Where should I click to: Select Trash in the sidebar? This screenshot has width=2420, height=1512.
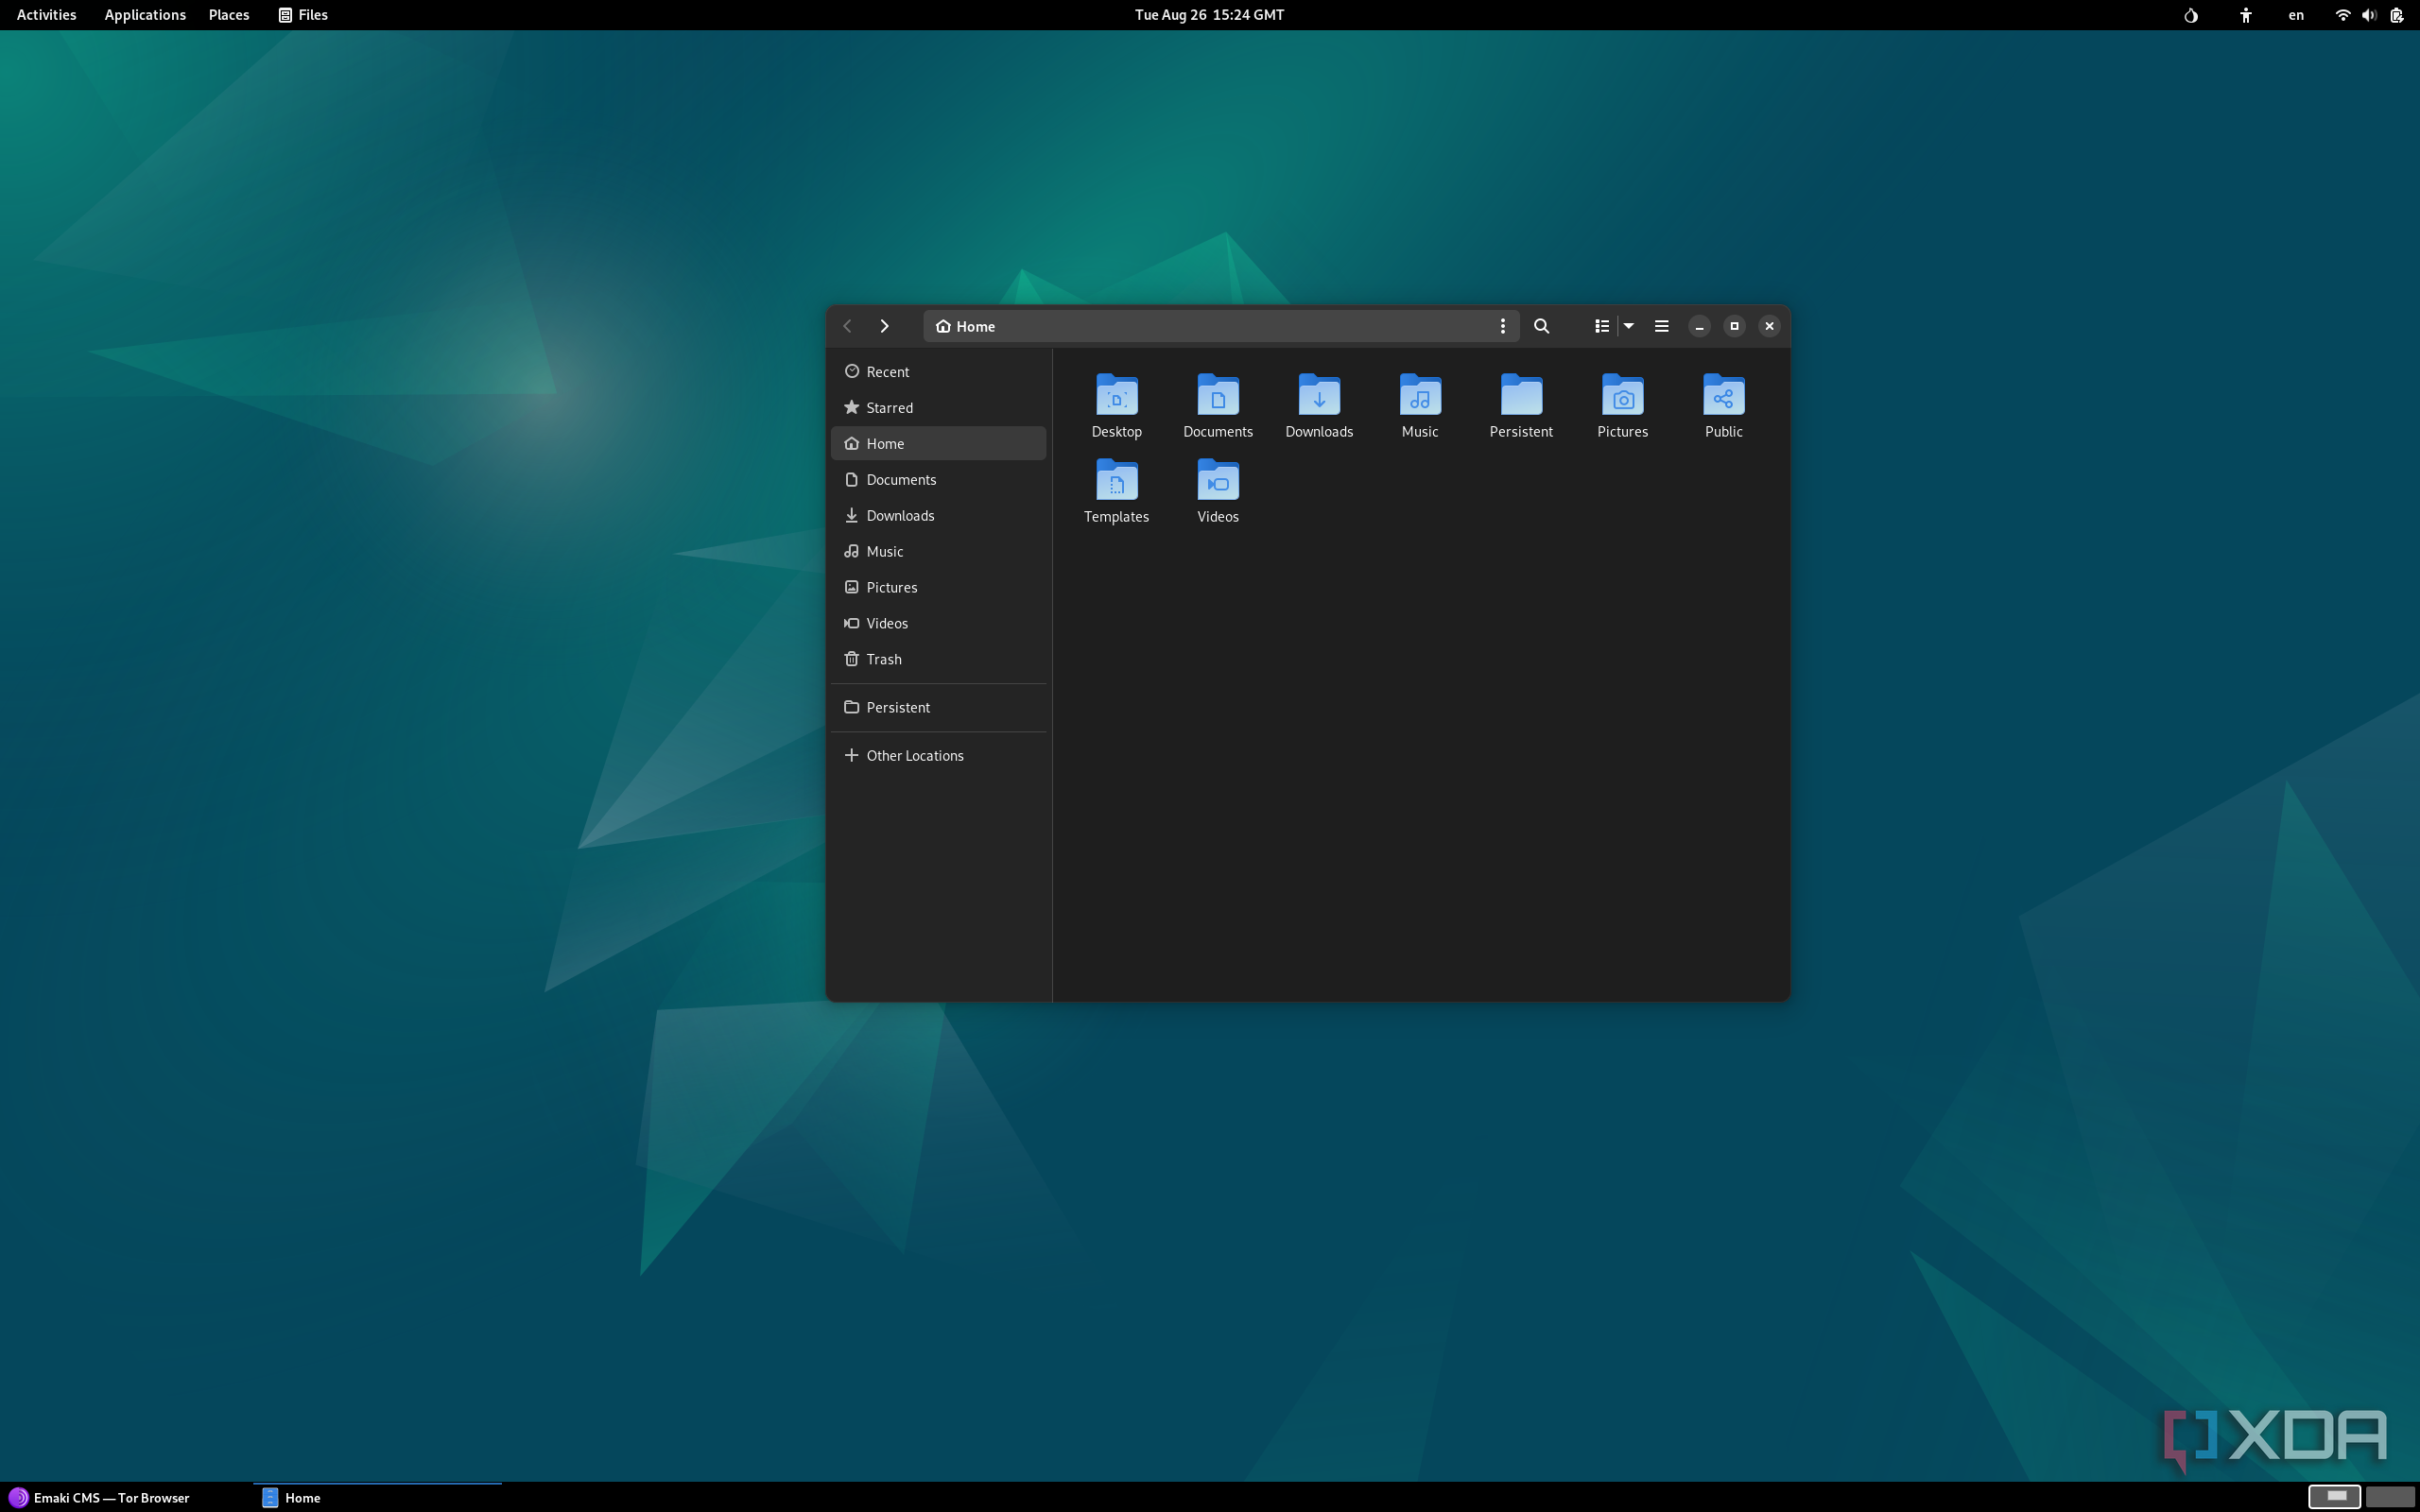884,659
